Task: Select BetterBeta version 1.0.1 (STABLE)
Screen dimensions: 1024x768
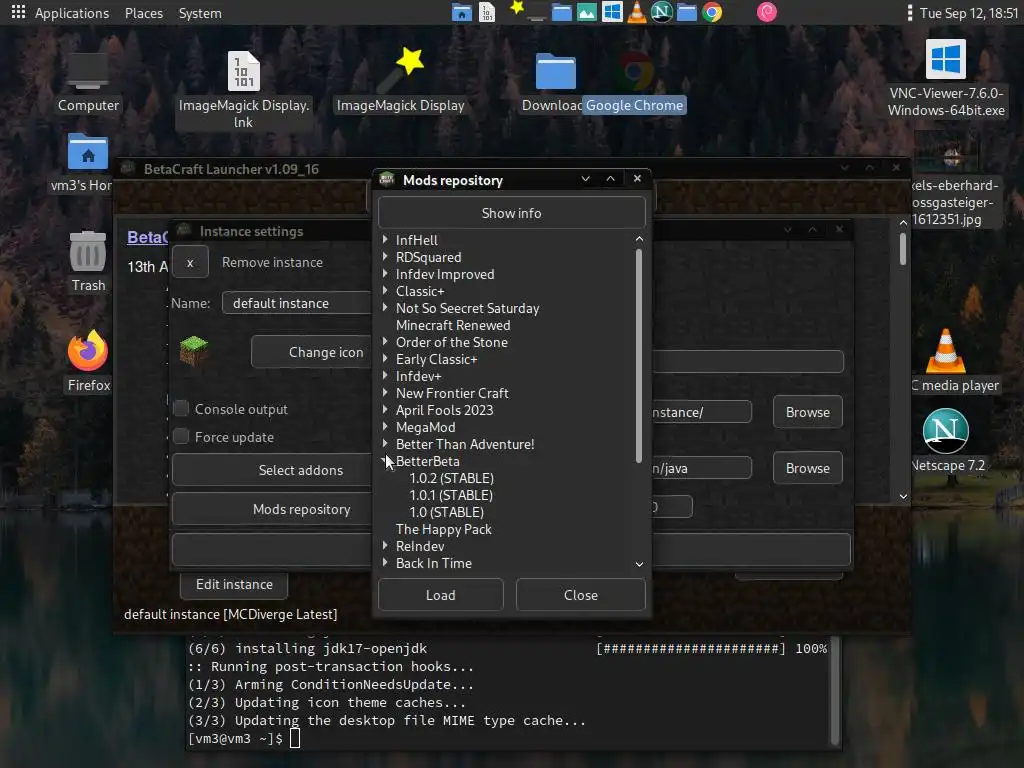Action: point(451,495)
